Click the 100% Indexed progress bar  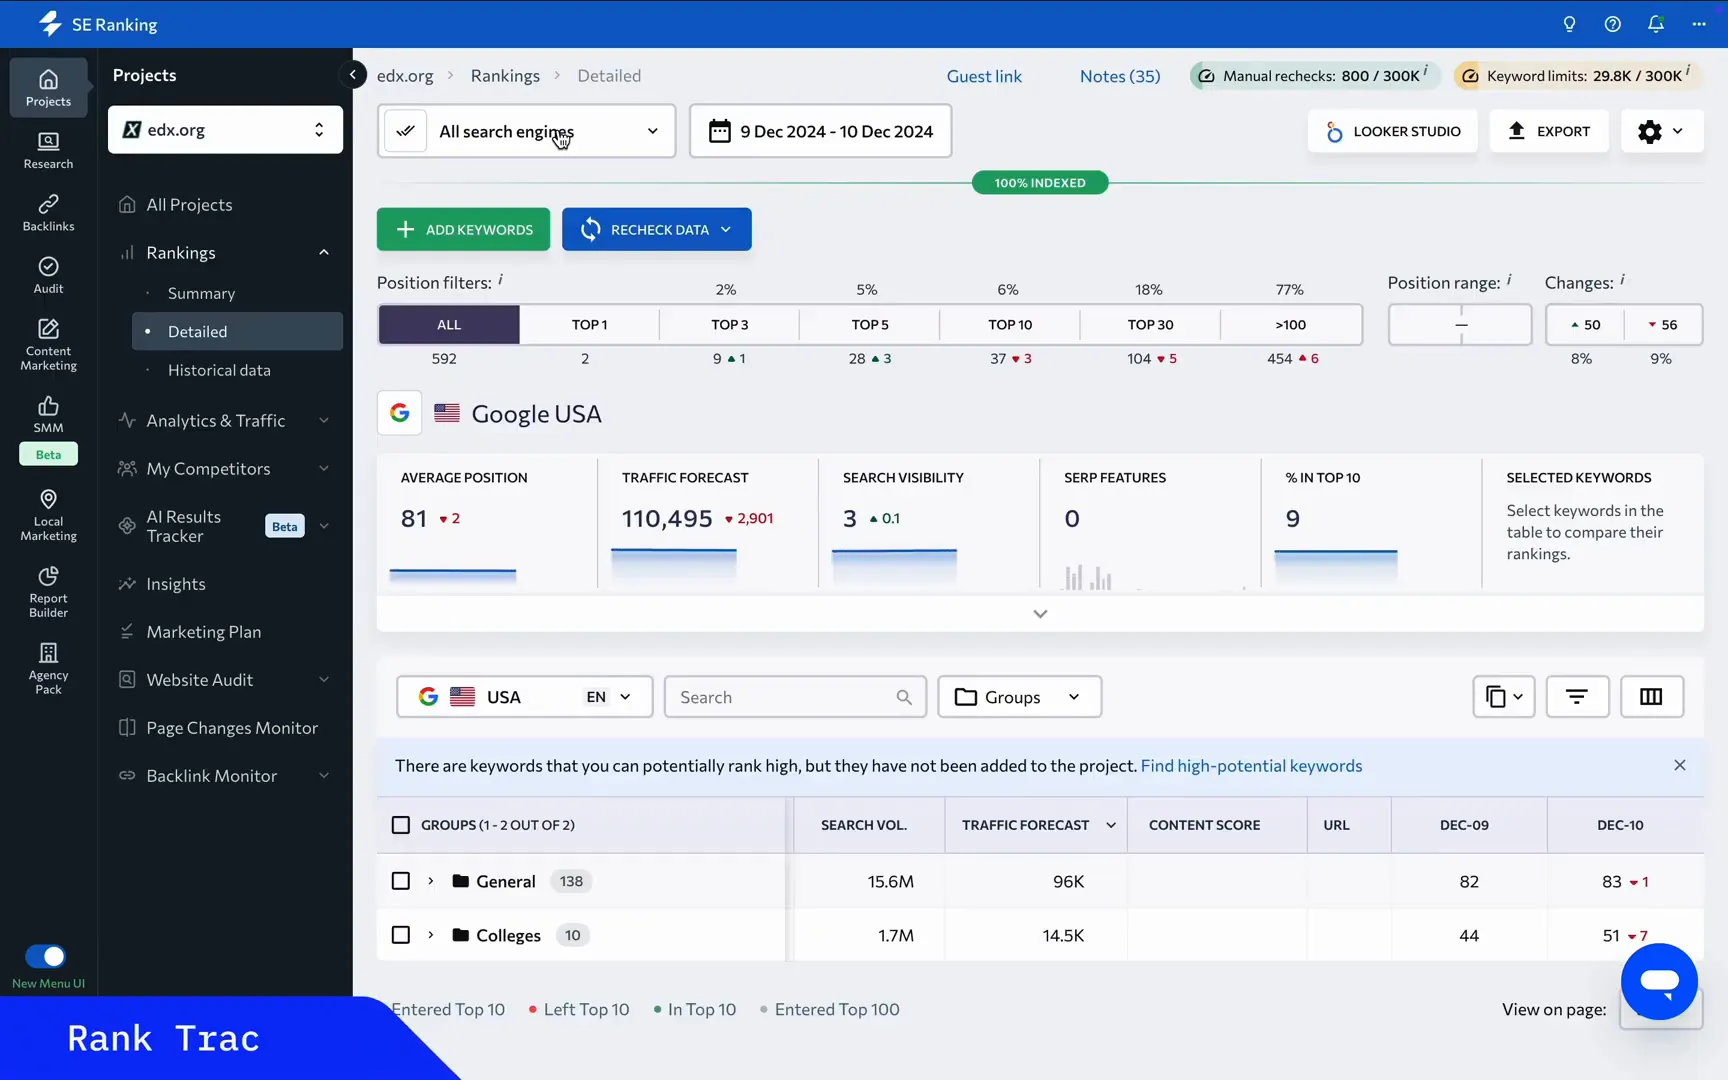pyautogui.click(x=1039, y=182)
